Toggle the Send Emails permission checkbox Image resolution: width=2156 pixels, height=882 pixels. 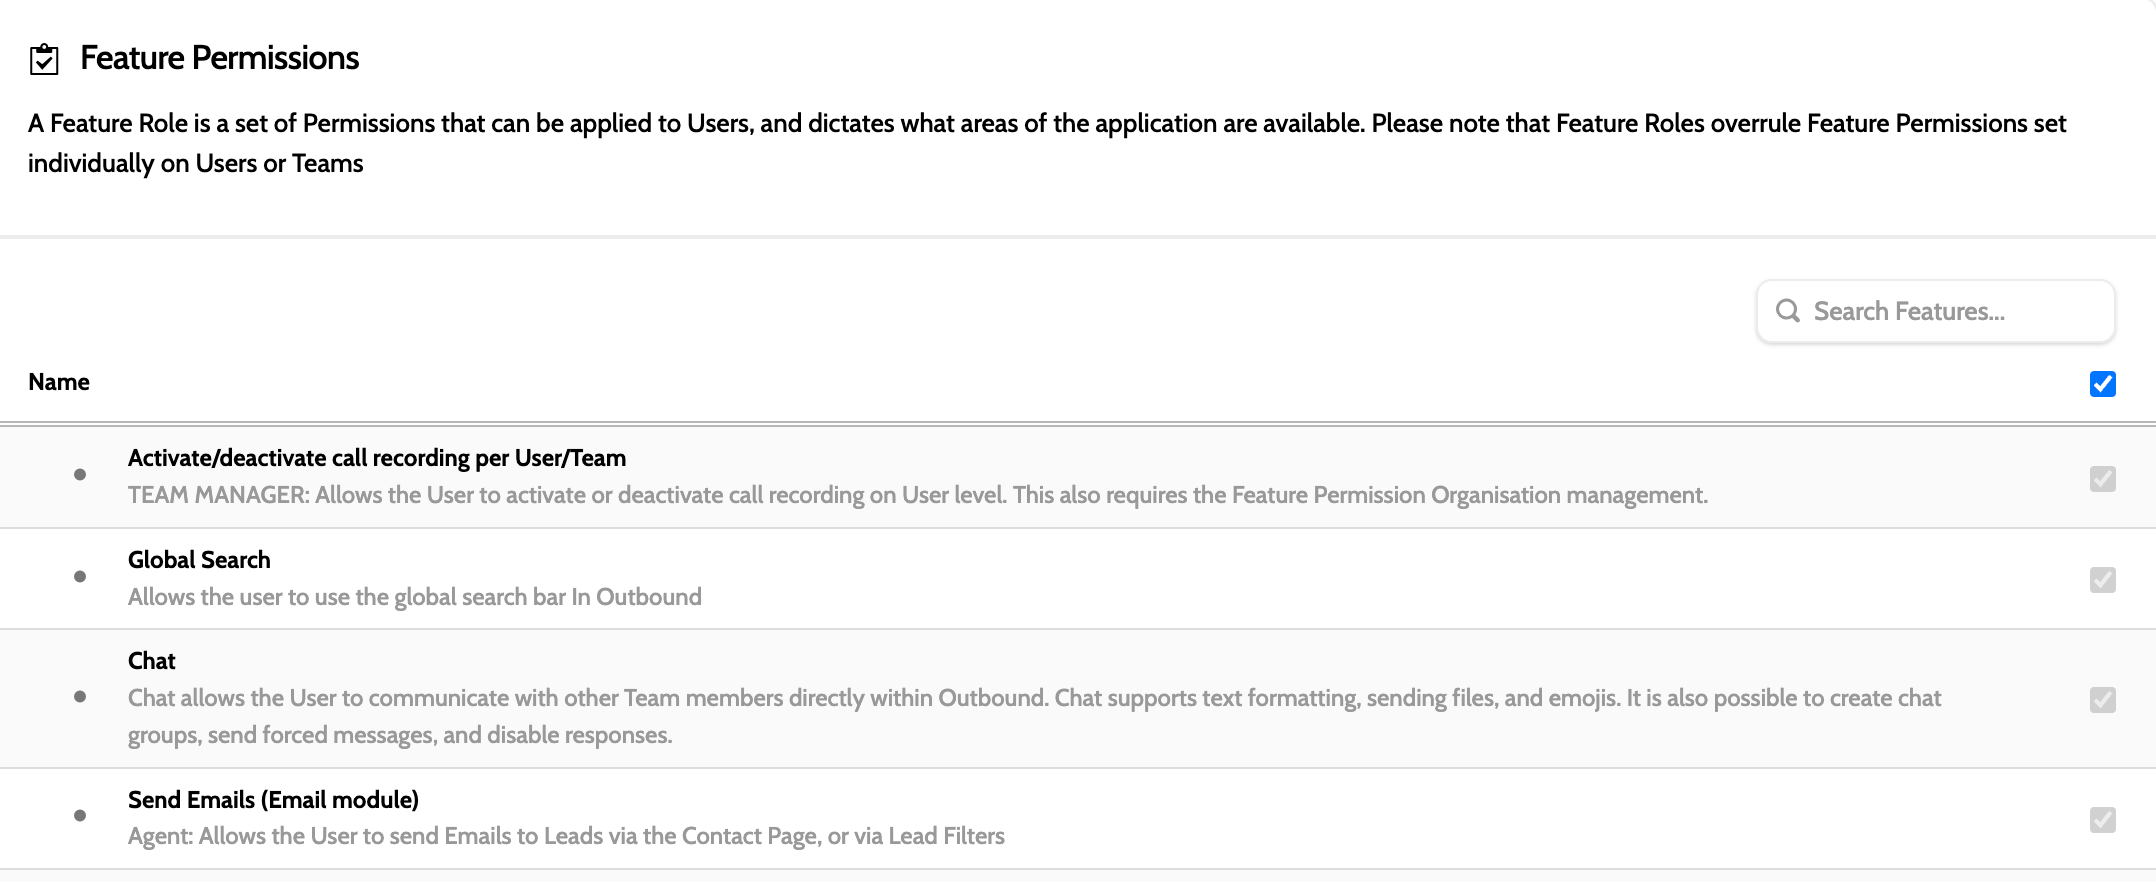click(x=2102, y=820)
